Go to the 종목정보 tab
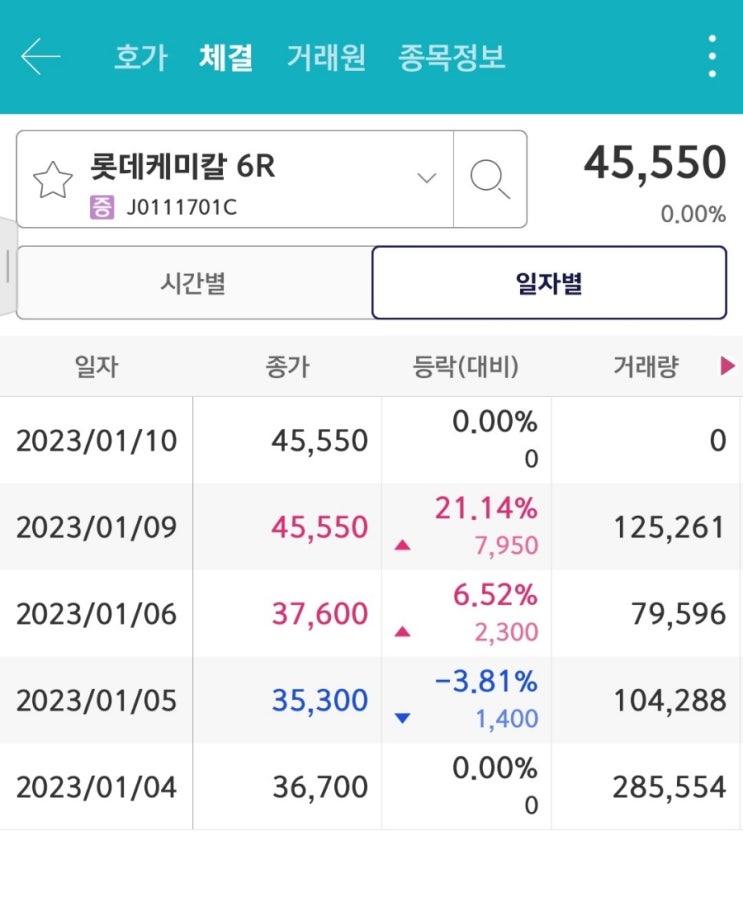 pyautogui.click(x=452, y=57)
